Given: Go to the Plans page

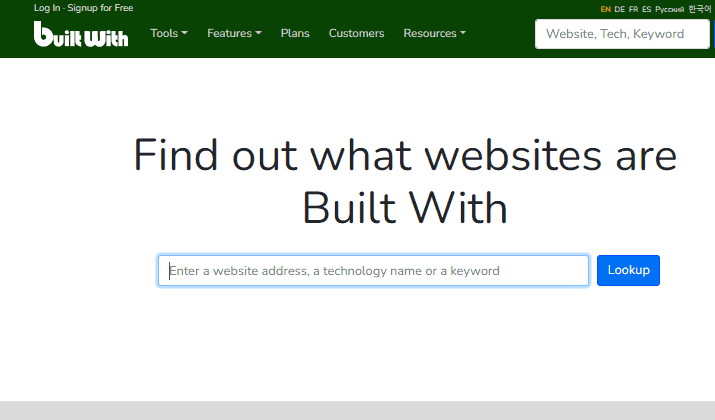Looking at the screenshot, I should click(295, 33).
